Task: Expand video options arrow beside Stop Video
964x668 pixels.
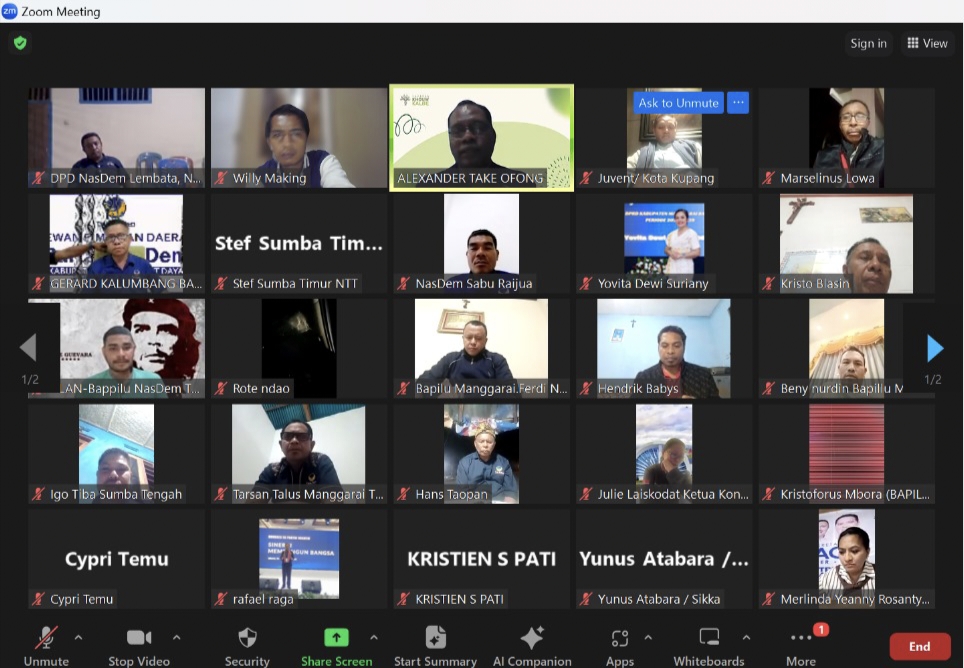Action: point(177,637)
